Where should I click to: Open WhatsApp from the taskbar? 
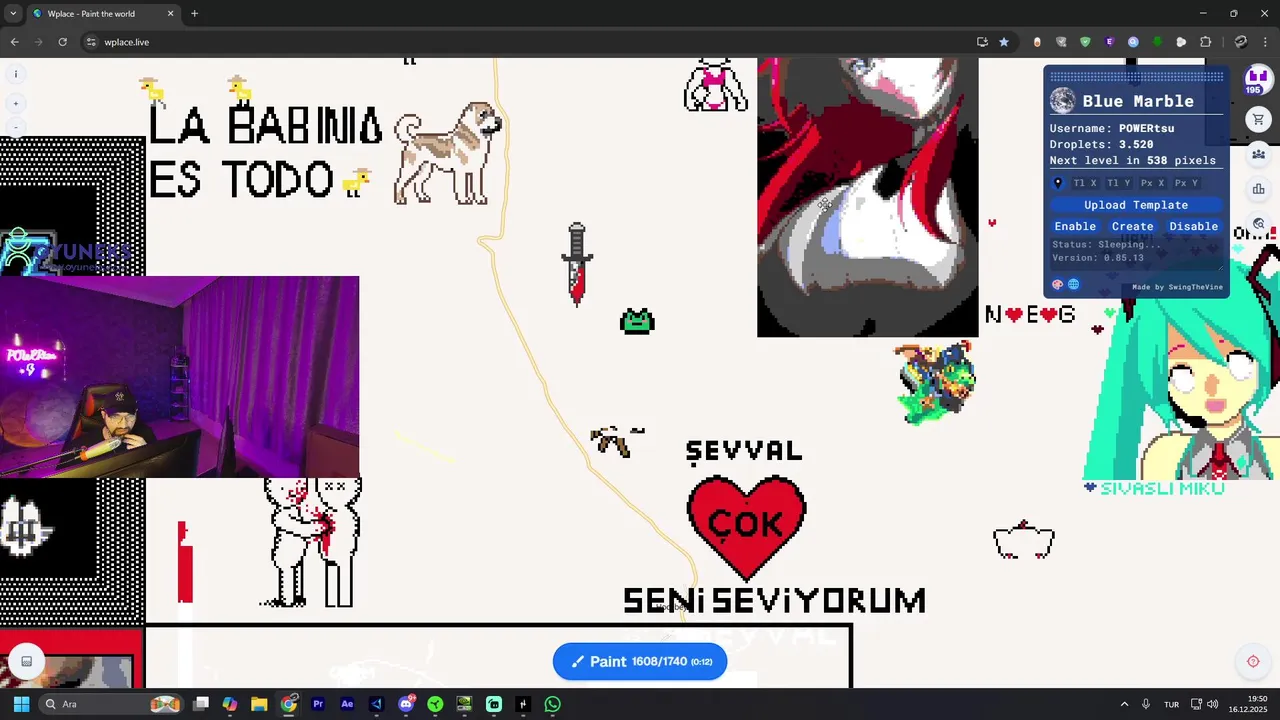553,704
